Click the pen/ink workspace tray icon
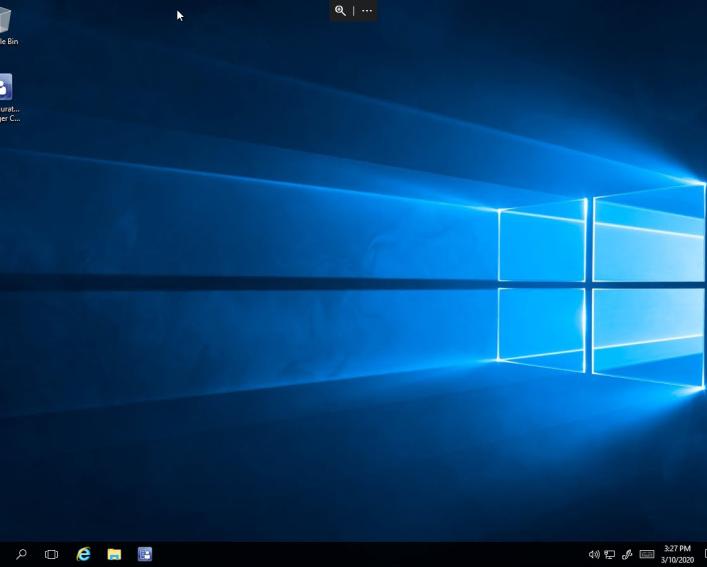The height and width of the screenshot is (567, 707). 627,554
